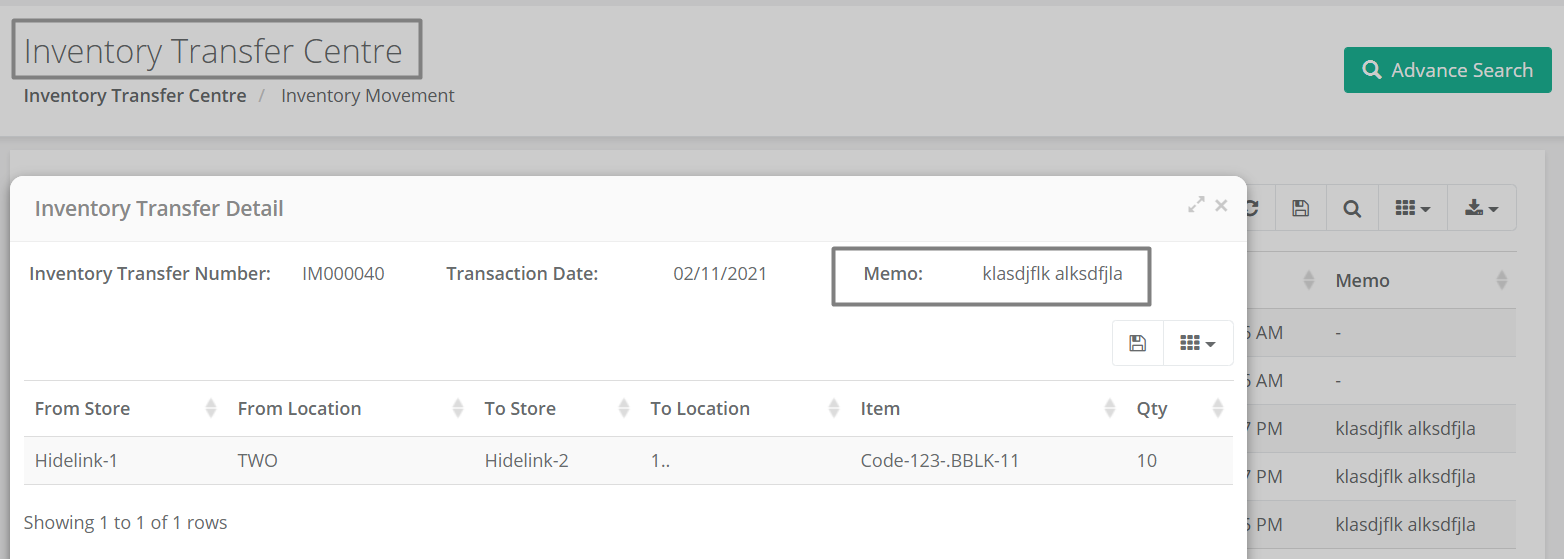
Task: Select the Inventory Movement breadcrumb item
Action: click(x=368, y=96)
